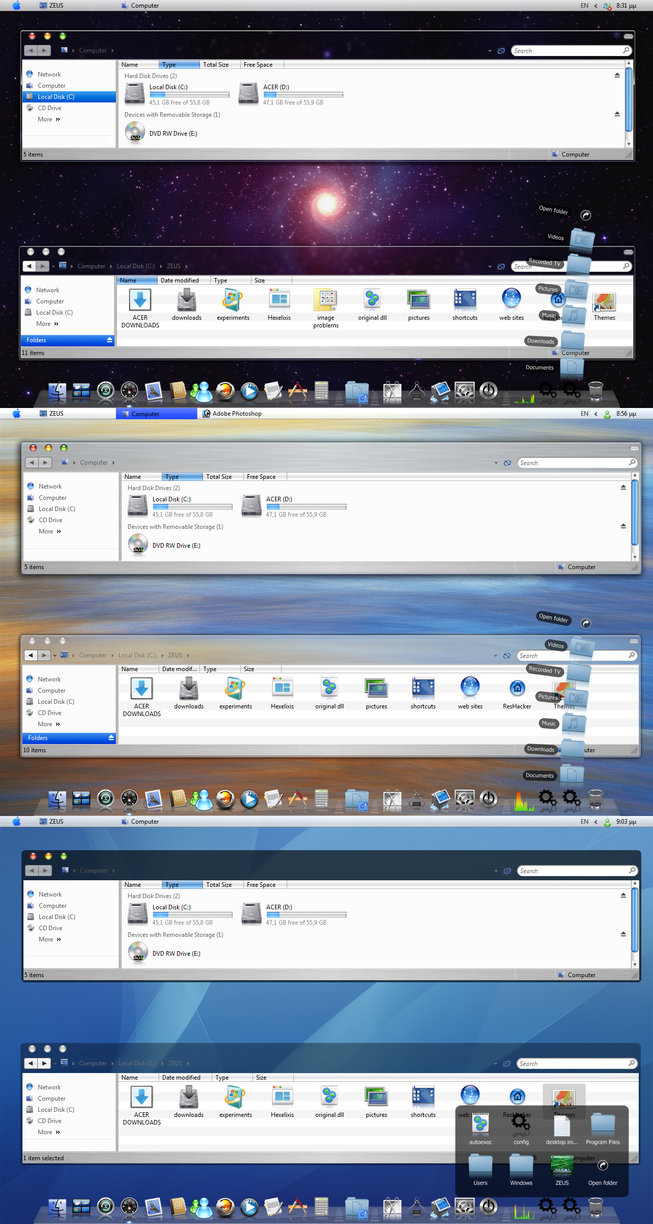653x1224 pixels.
Task: Open the 'image problems' folder
Action: (x=325, y=308)
